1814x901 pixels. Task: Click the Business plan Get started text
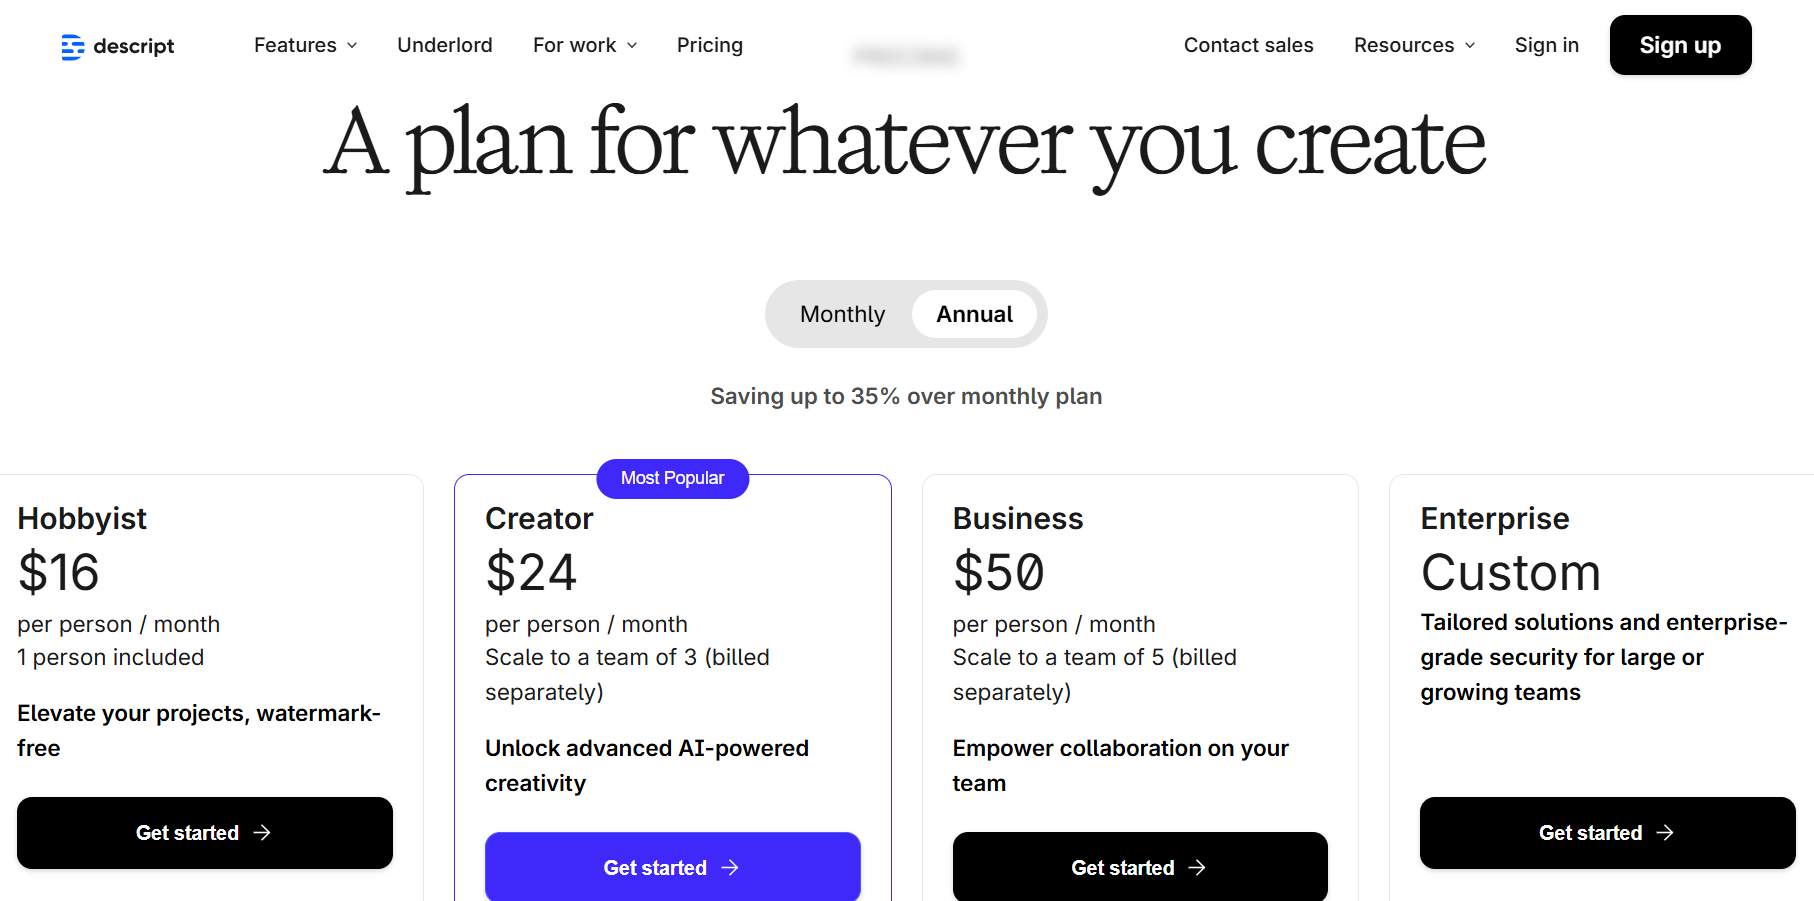[x=1122, y=868]
